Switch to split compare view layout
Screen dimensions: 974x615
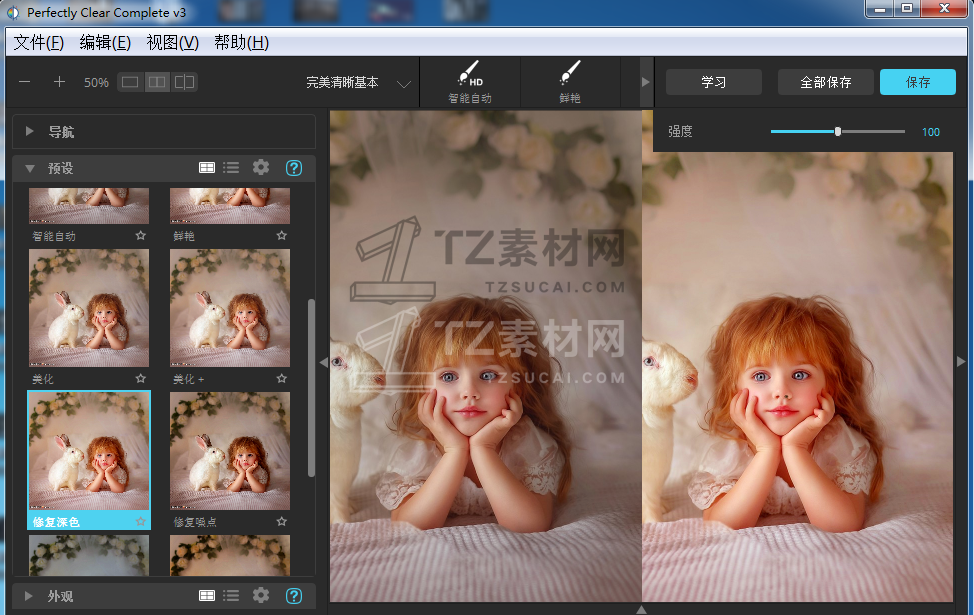tap(184, 82)
